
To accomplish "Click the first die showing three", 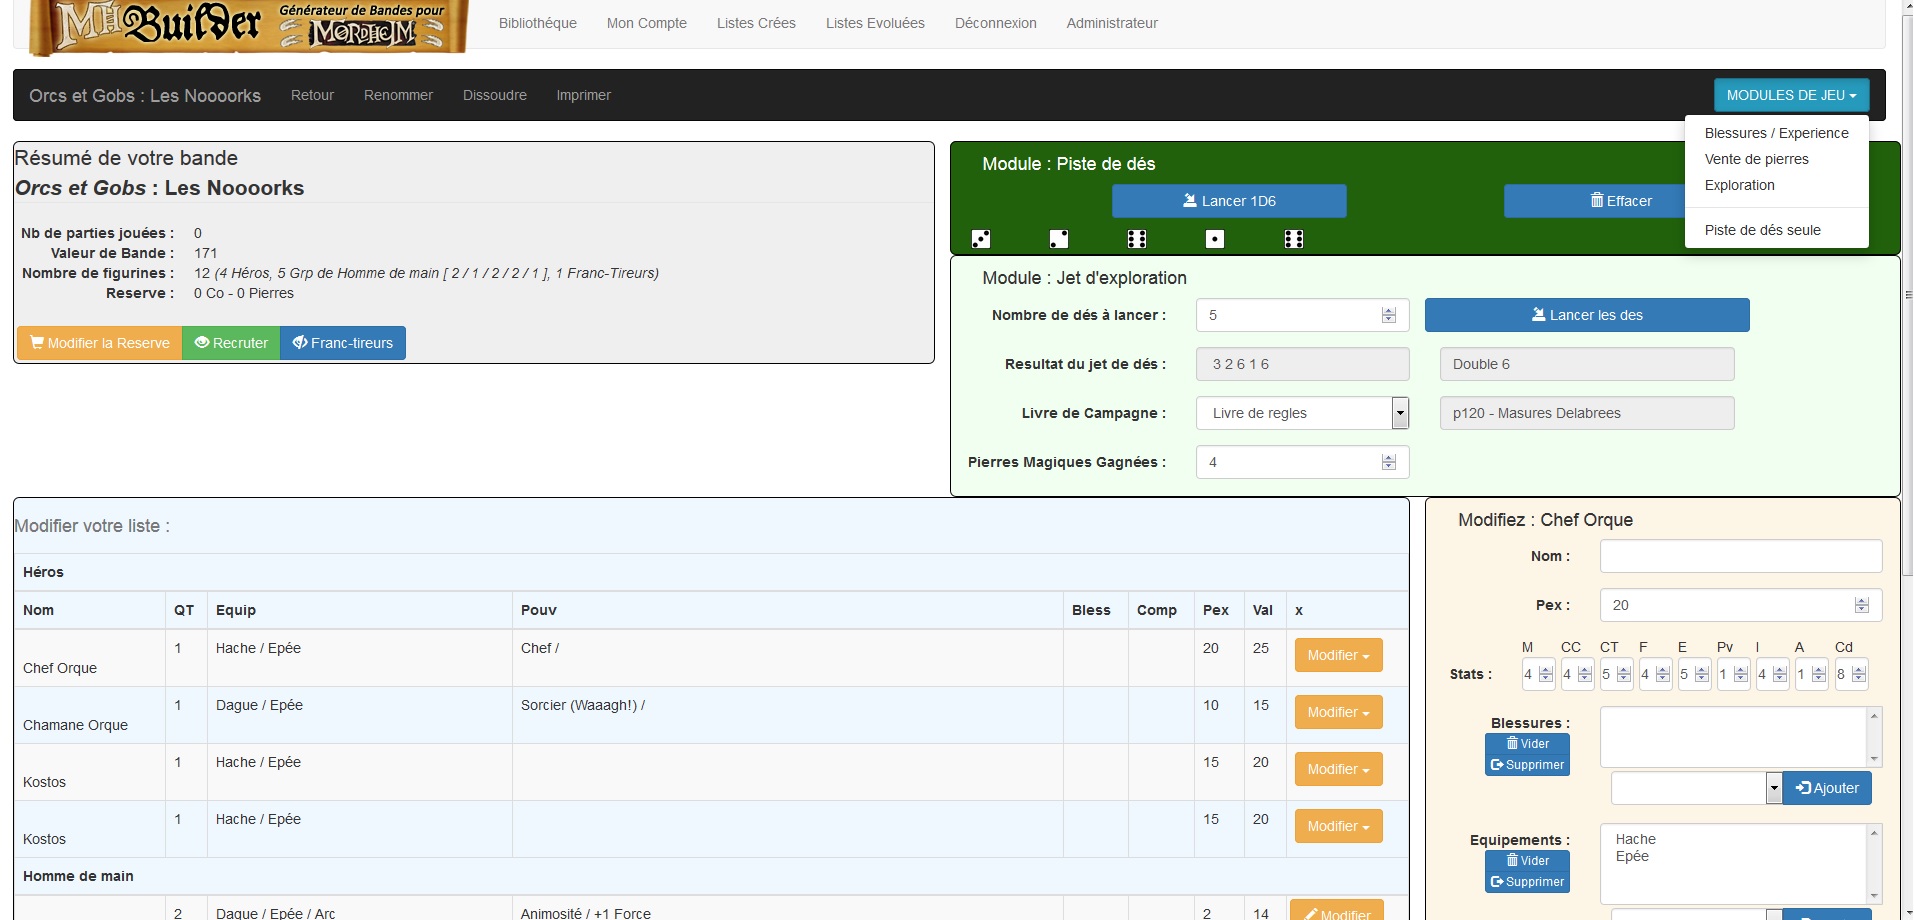I will tap(981, 239).
